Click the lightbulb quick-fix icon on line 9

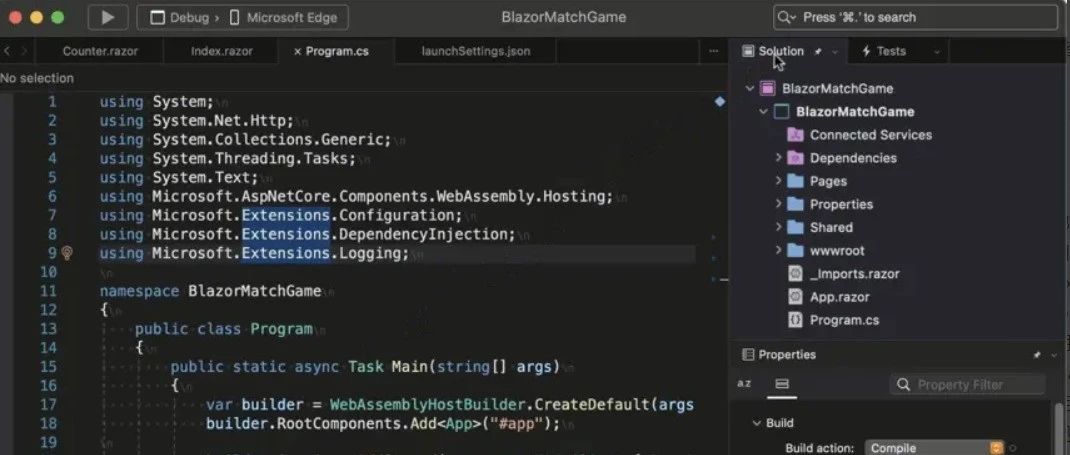(x=67, y=253)
